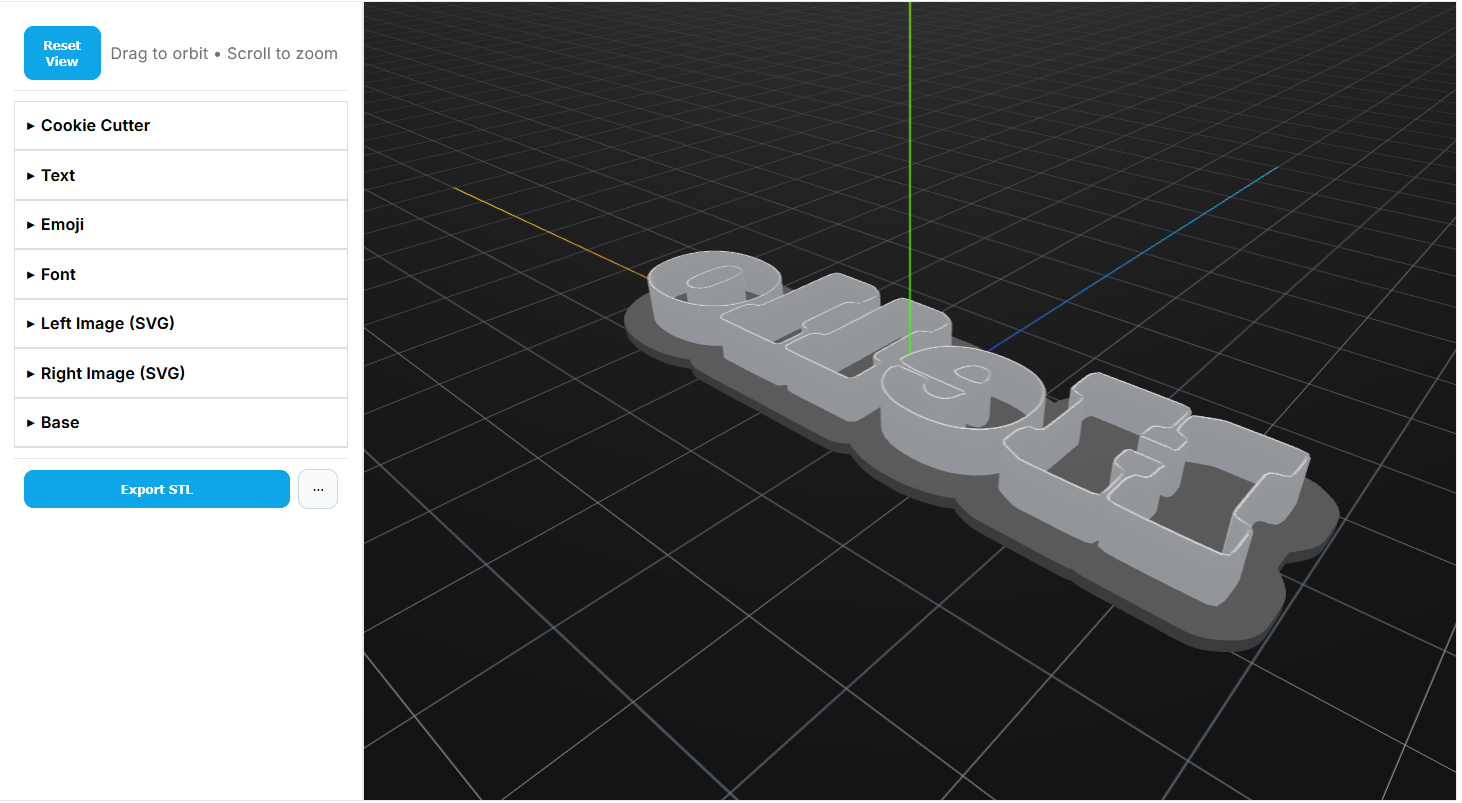Export the model as STL
The width and height of the screenshot is (1462, 803).
157,490
